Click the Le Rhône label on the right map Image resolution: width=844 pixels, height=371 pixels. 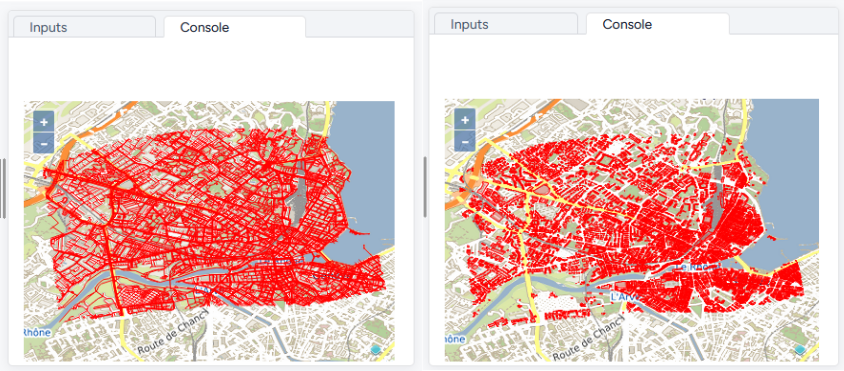tap(697, 267)
